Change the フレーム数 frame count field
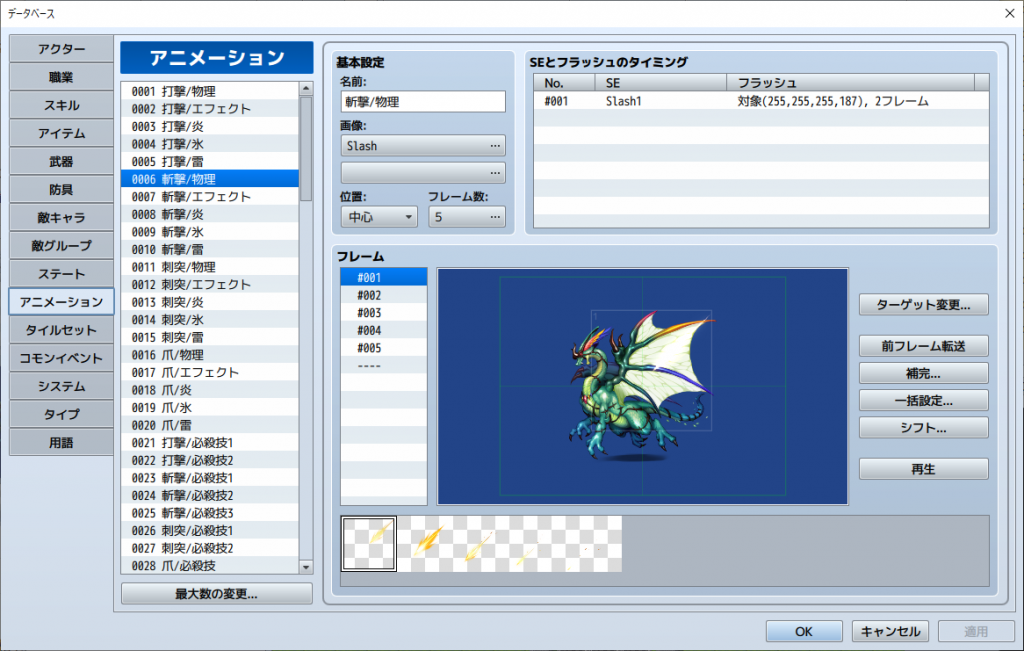 coord(466,217)
